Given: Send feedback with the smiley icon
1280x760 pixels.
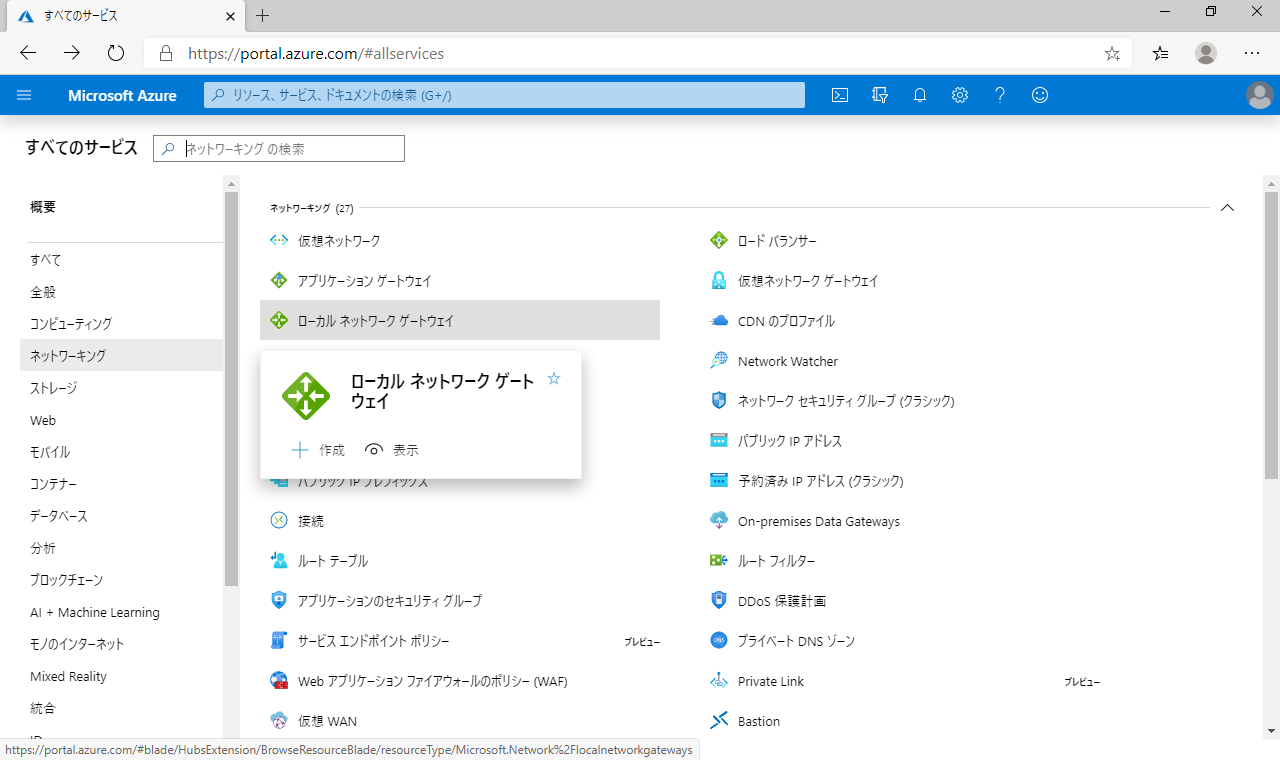Looking at the screenshot, I should pyautogui.click(x=1040, y=95).
